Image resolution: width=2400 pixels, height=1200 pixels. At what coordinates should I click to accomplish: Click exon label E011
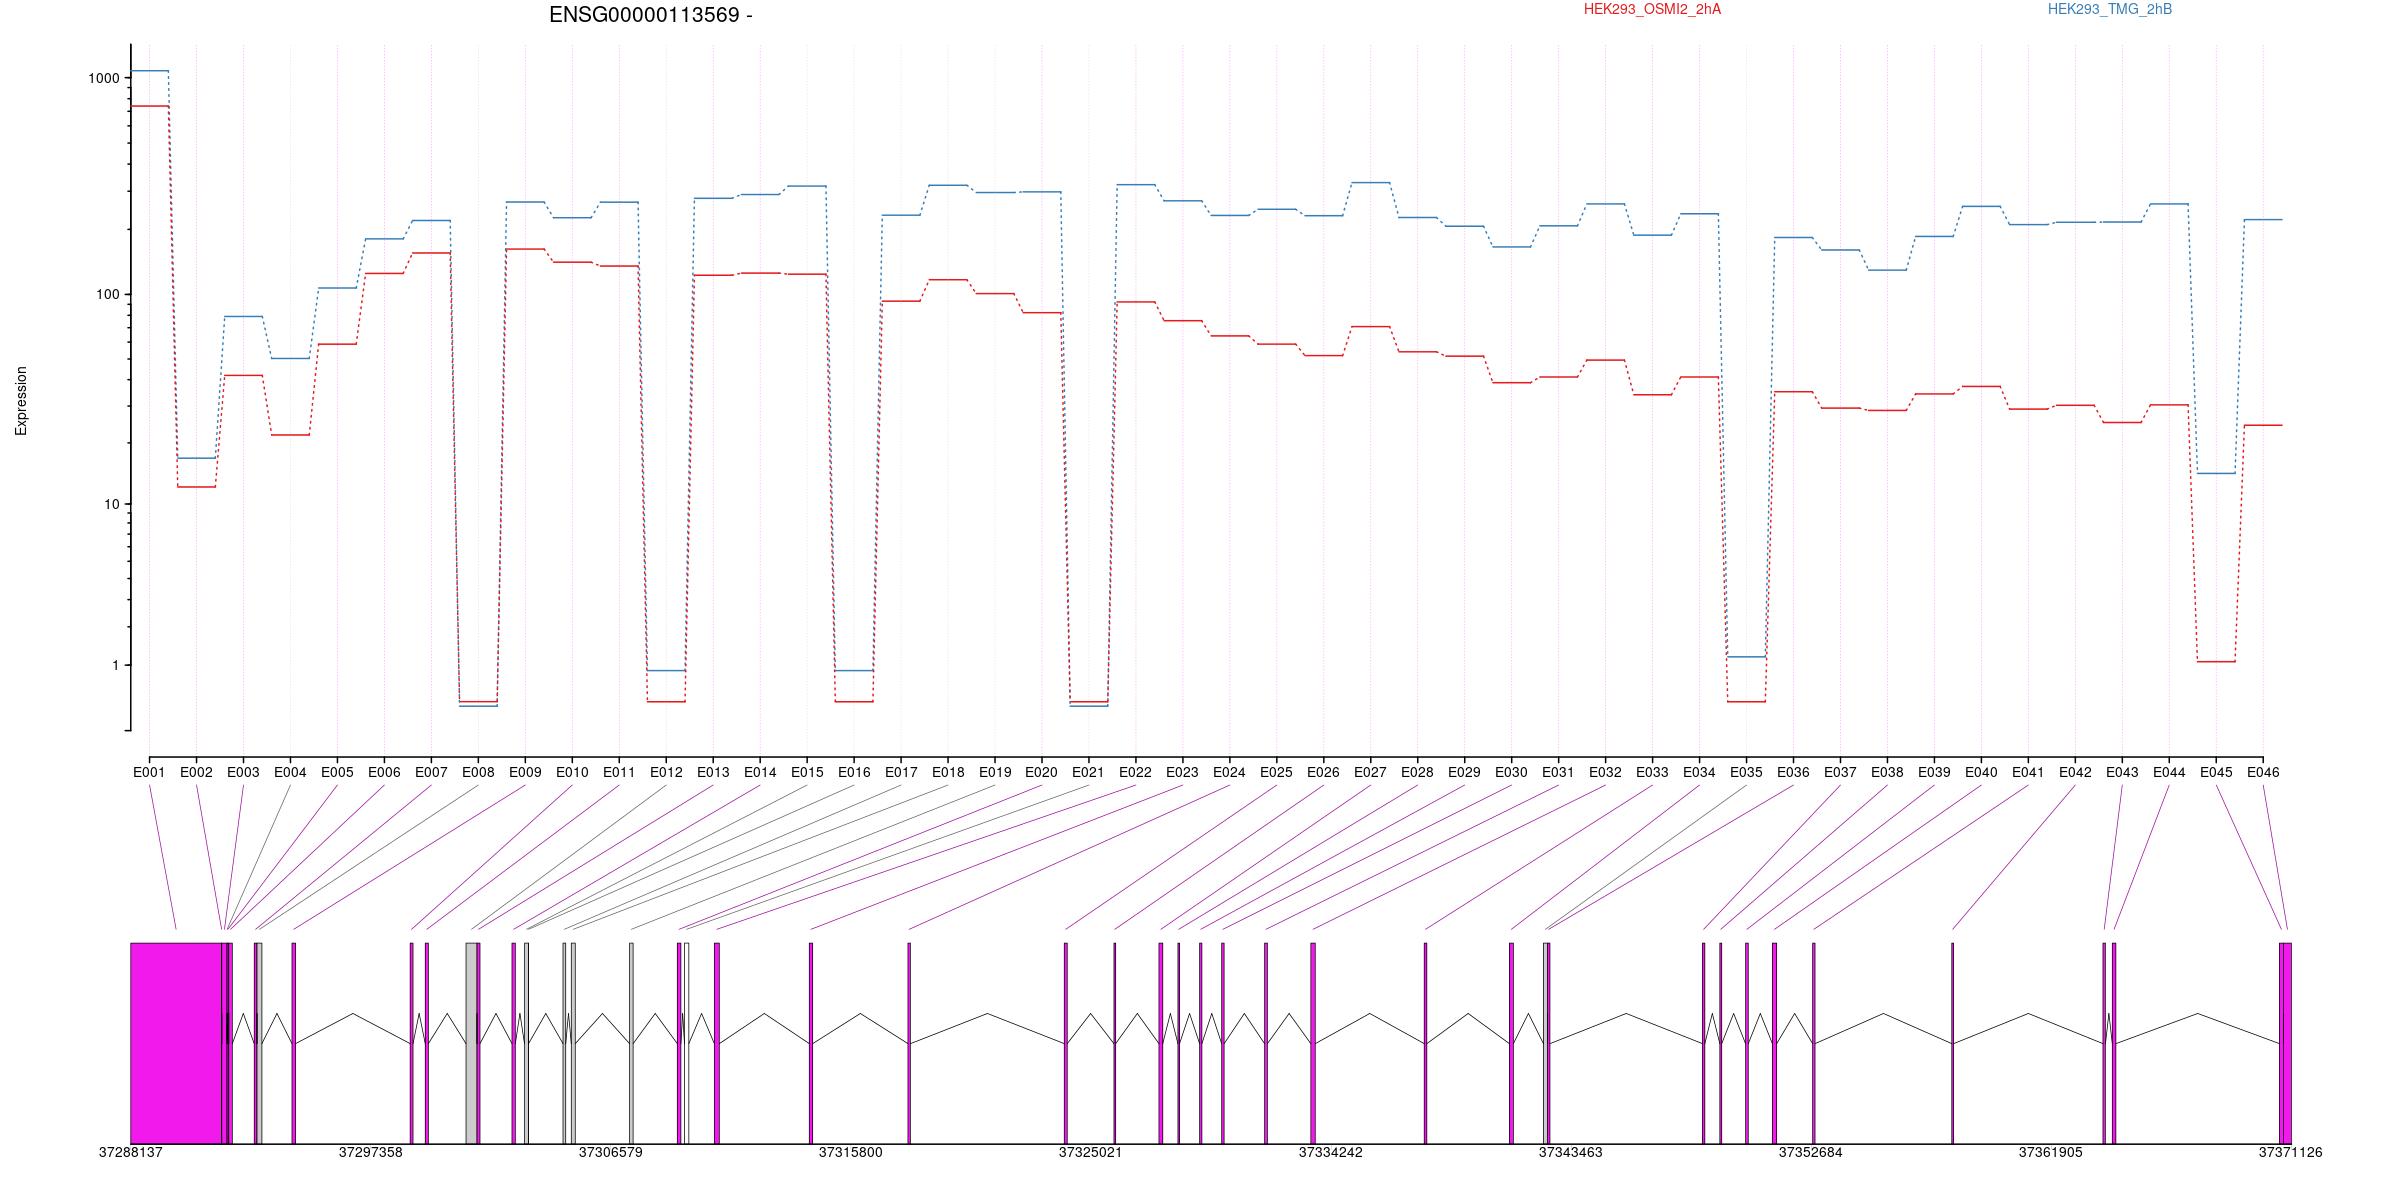pos(619,773)
